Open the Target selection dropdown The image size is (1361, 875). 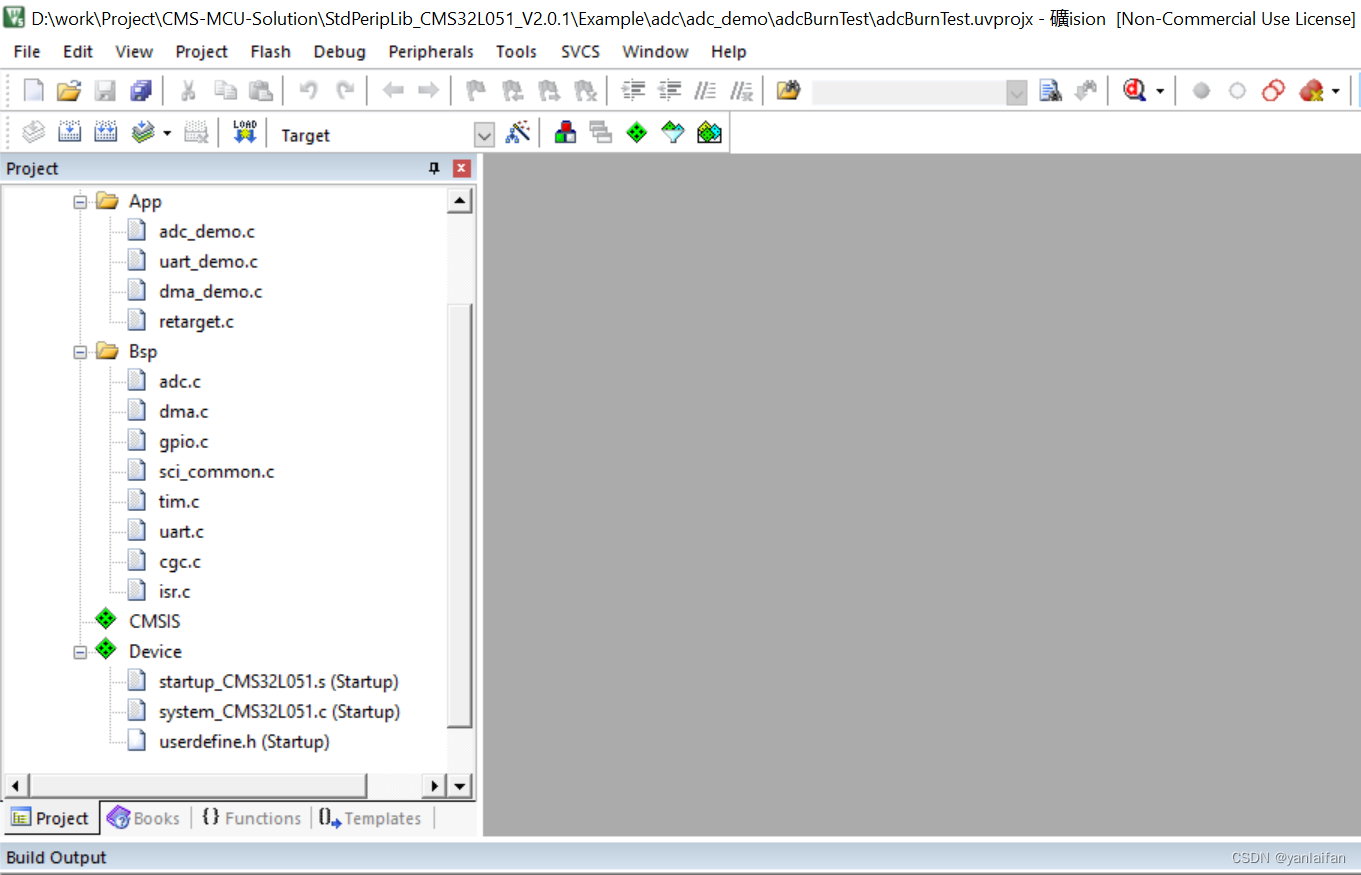484,135
